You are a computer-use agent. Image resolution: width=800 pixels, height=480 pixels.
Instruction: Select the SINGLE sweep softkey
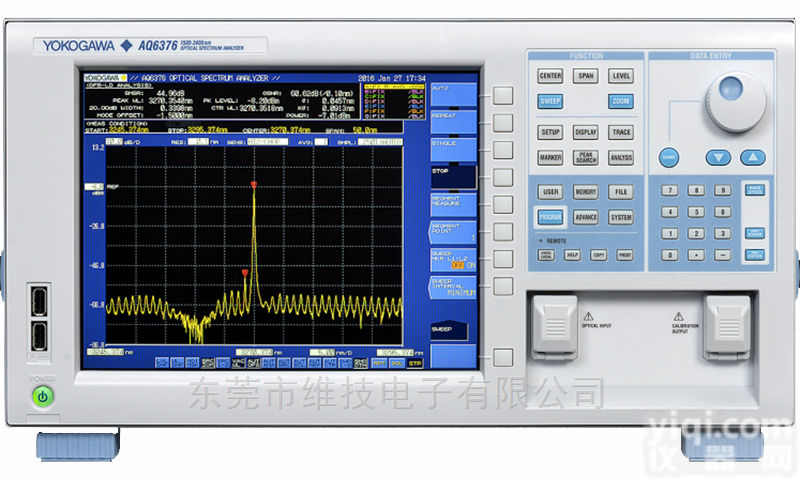coord(453,147)
